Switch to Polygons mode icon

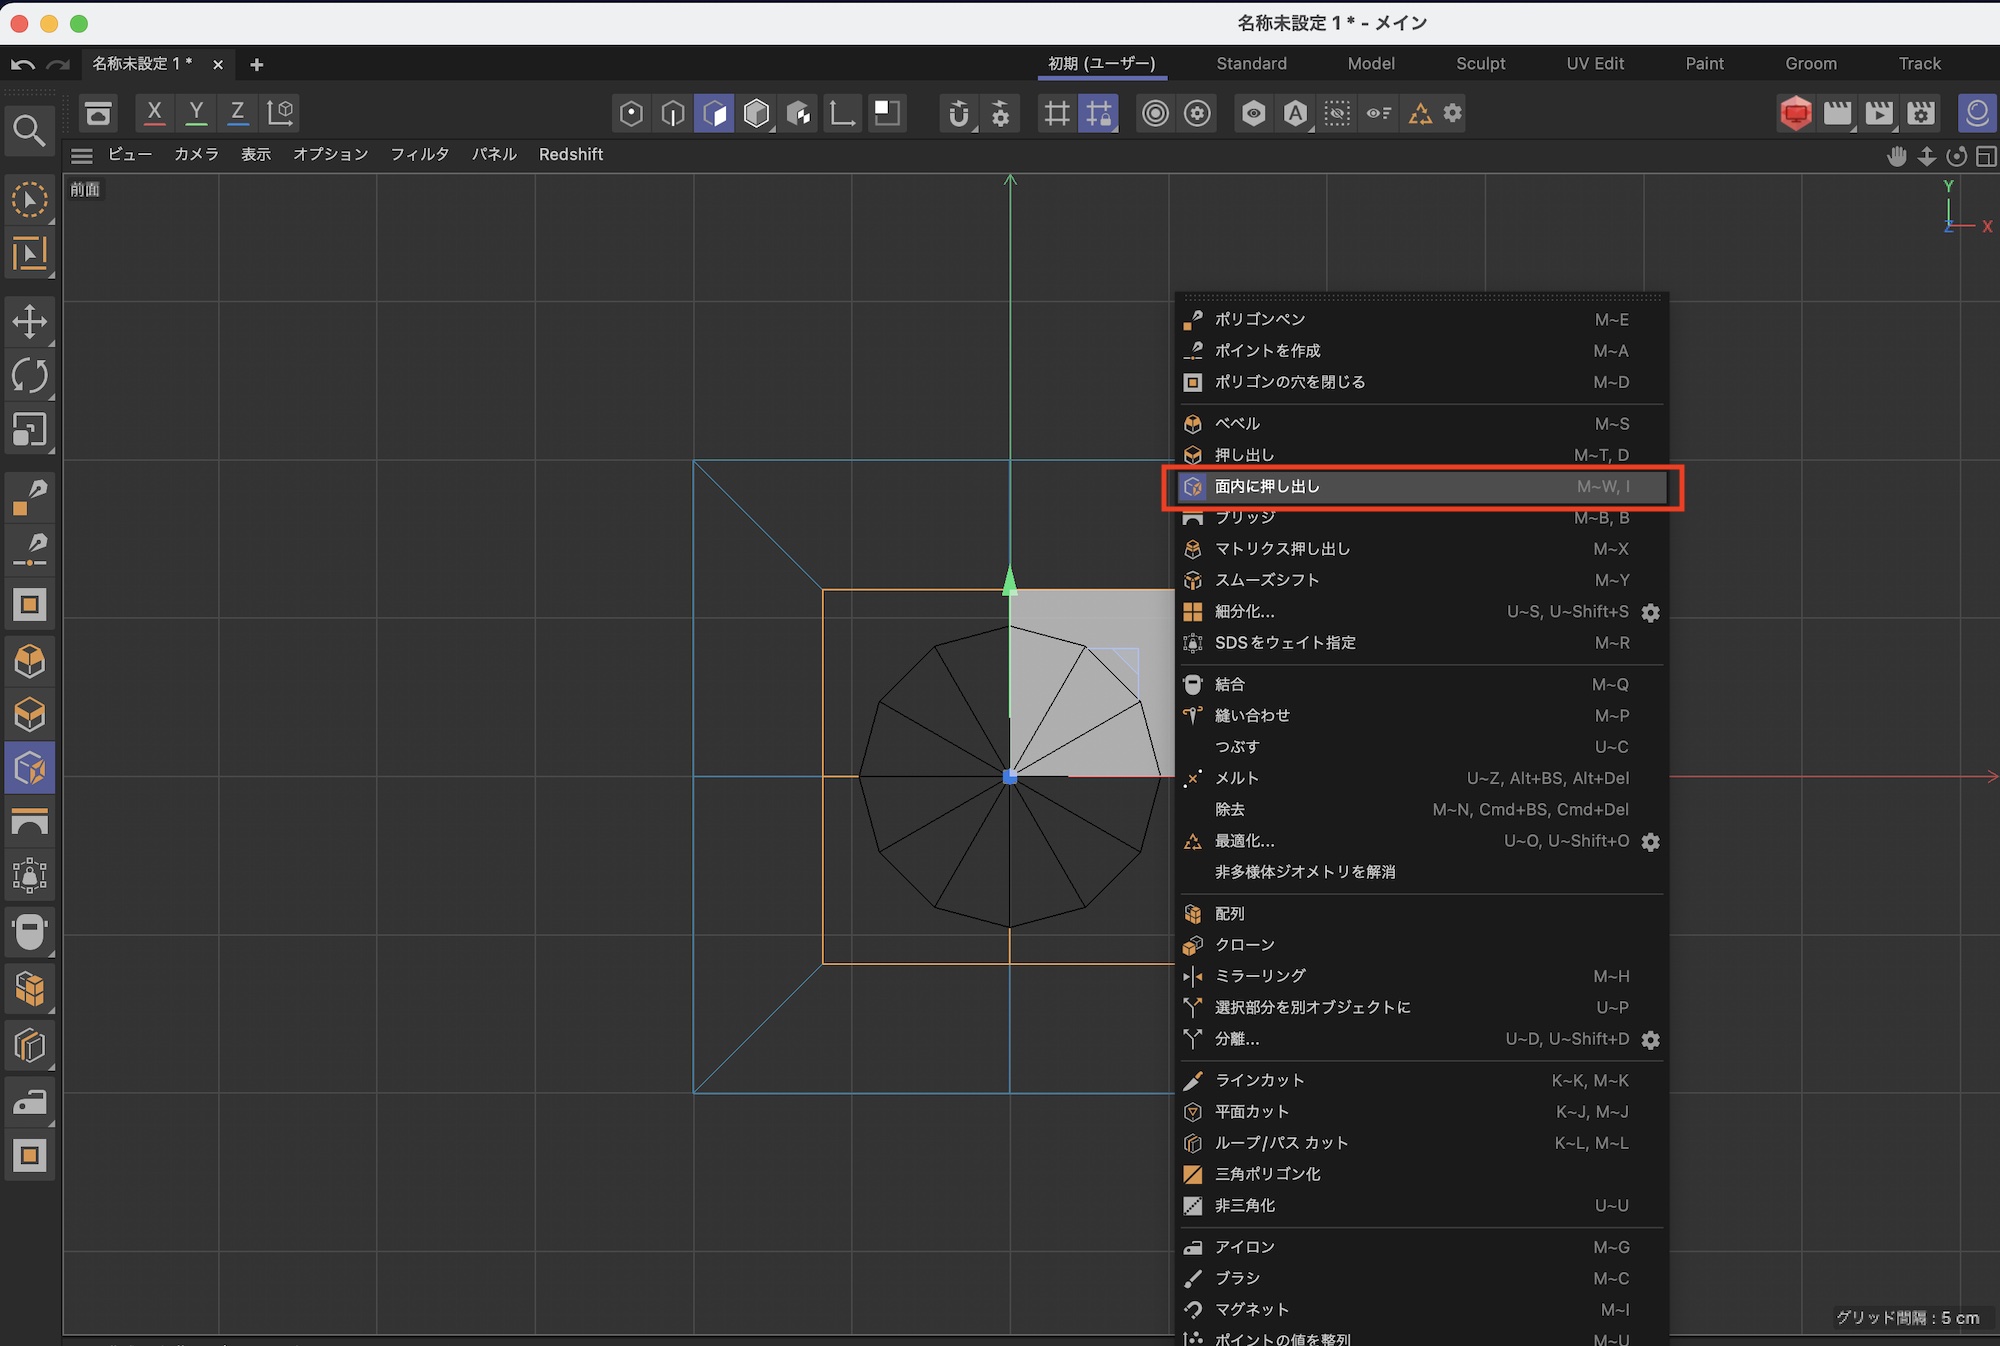point(715,114)
